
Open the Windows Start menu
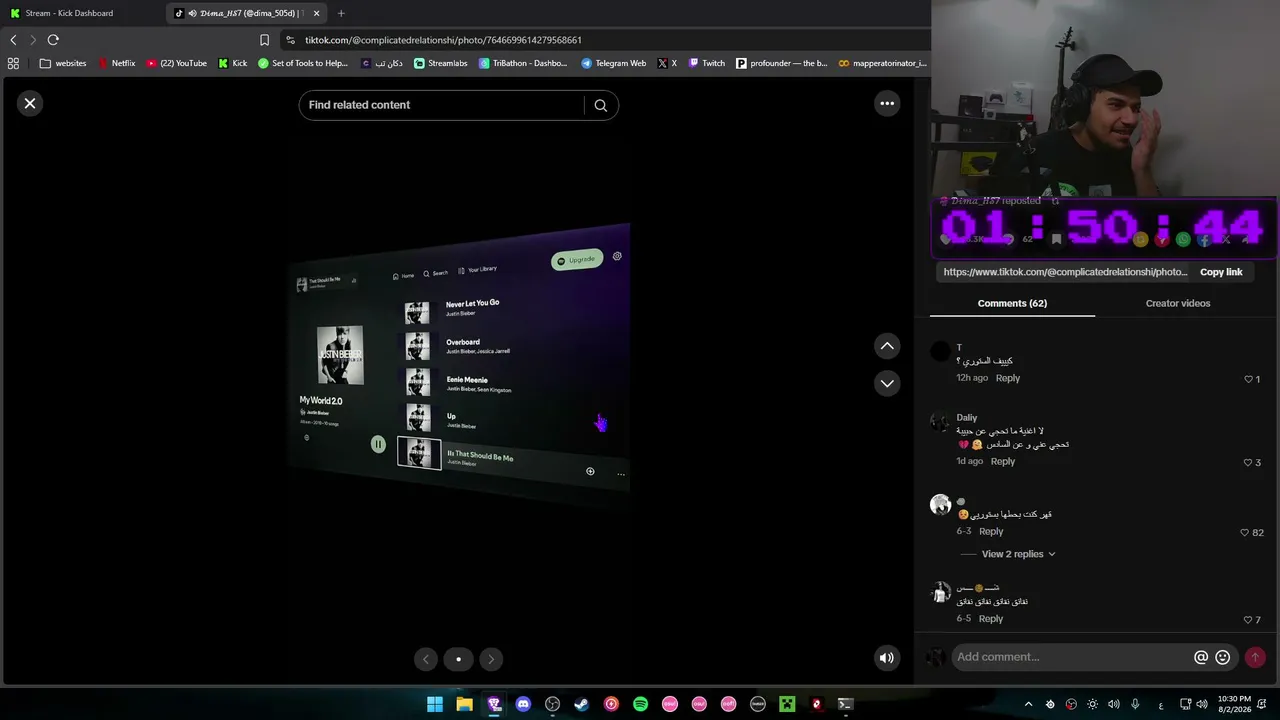click(435, 704)
